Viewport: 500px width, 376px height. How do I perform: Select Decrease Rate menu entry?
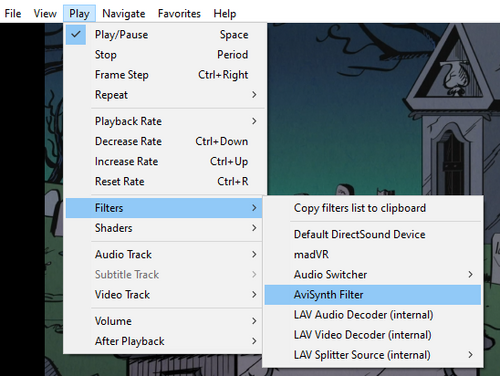164,141
